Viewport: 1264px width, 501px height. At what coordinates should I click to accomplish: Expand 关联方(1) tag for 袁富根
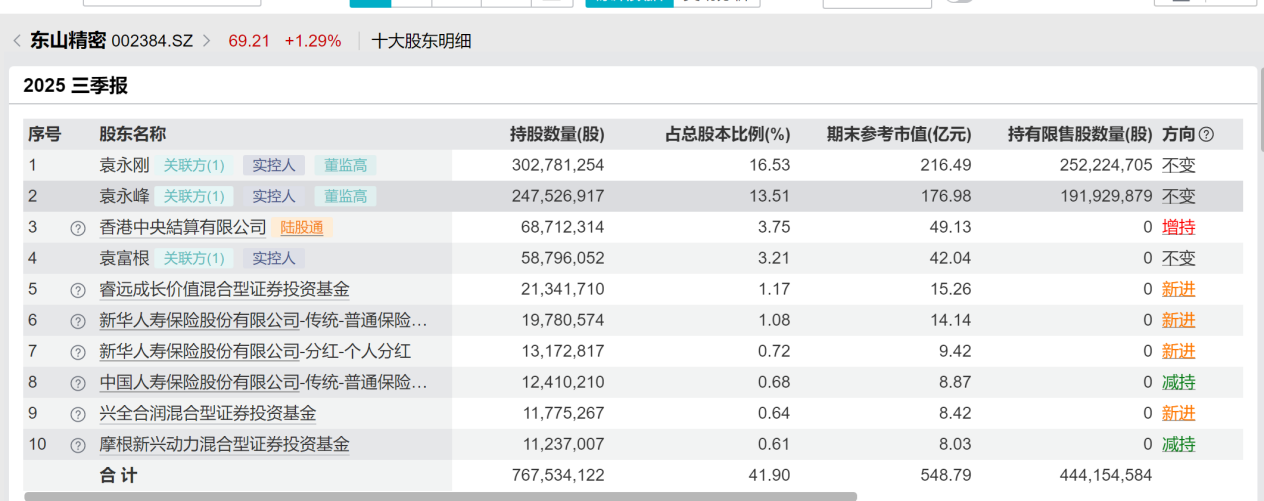click(194, 259)
